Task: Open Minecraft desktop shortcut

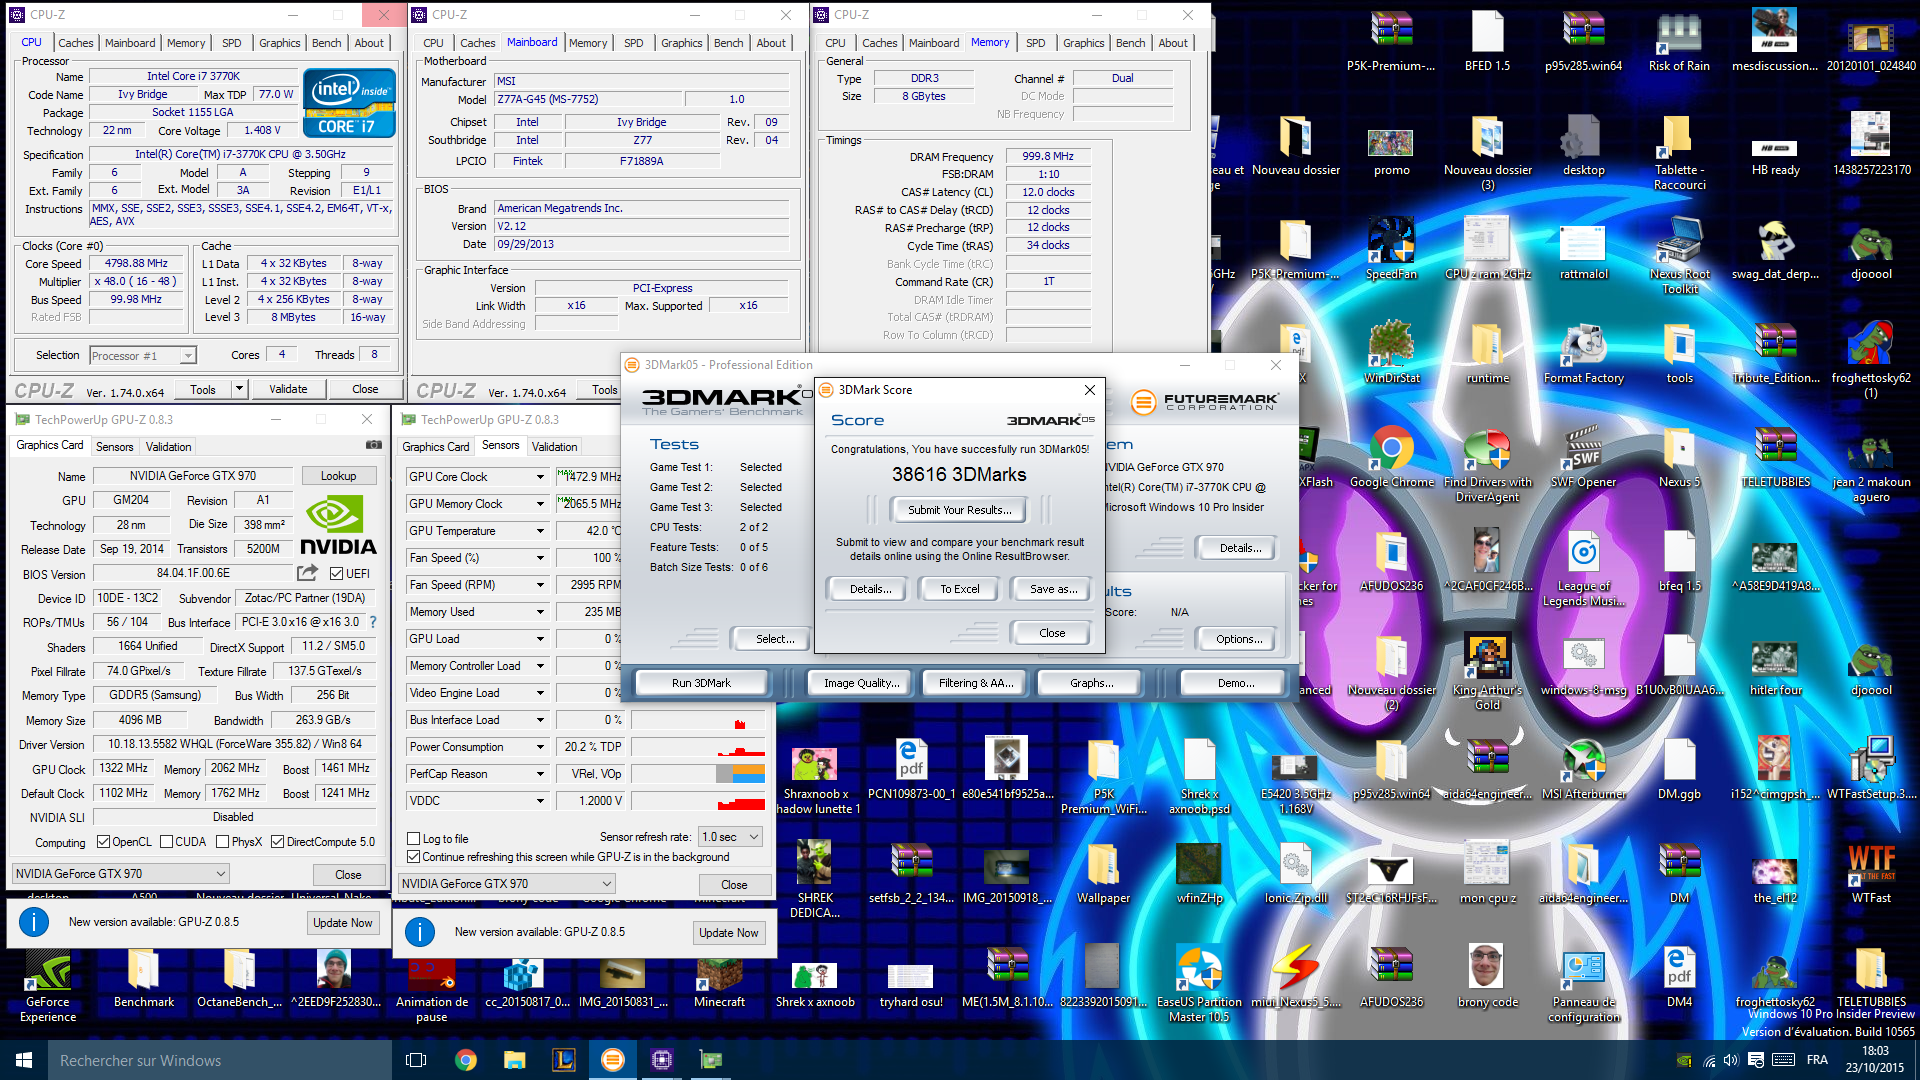Action: tap(719, 978)
